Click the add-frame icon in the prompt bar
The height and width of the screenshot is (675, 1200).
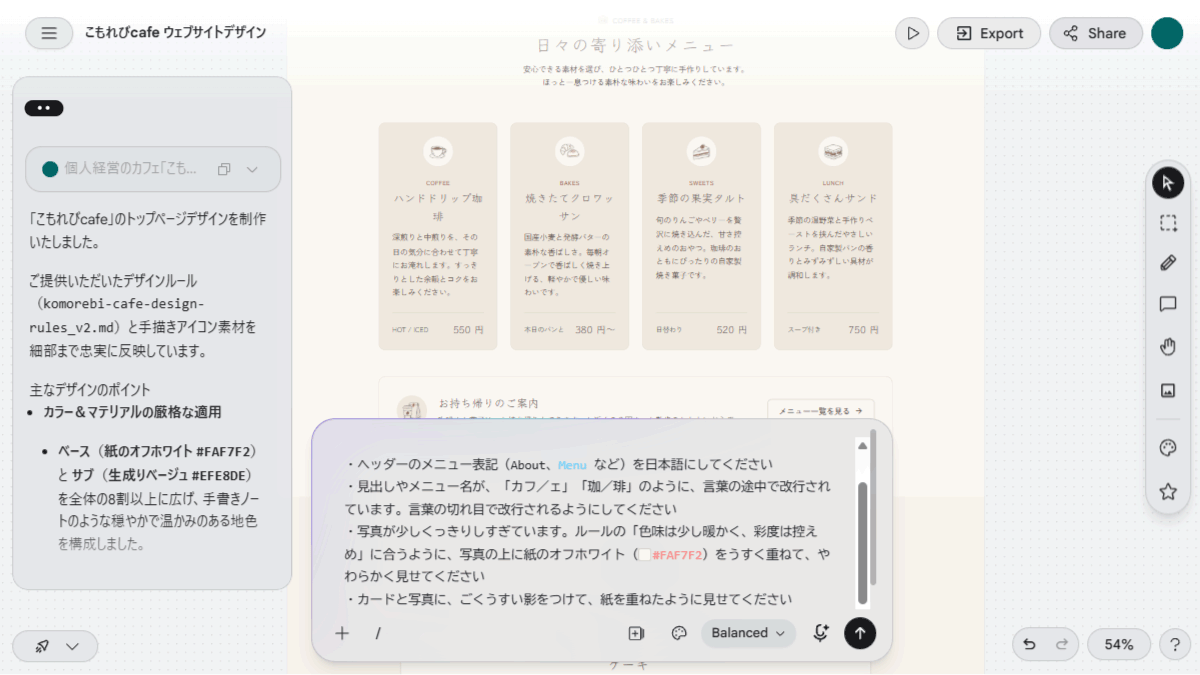636,633
